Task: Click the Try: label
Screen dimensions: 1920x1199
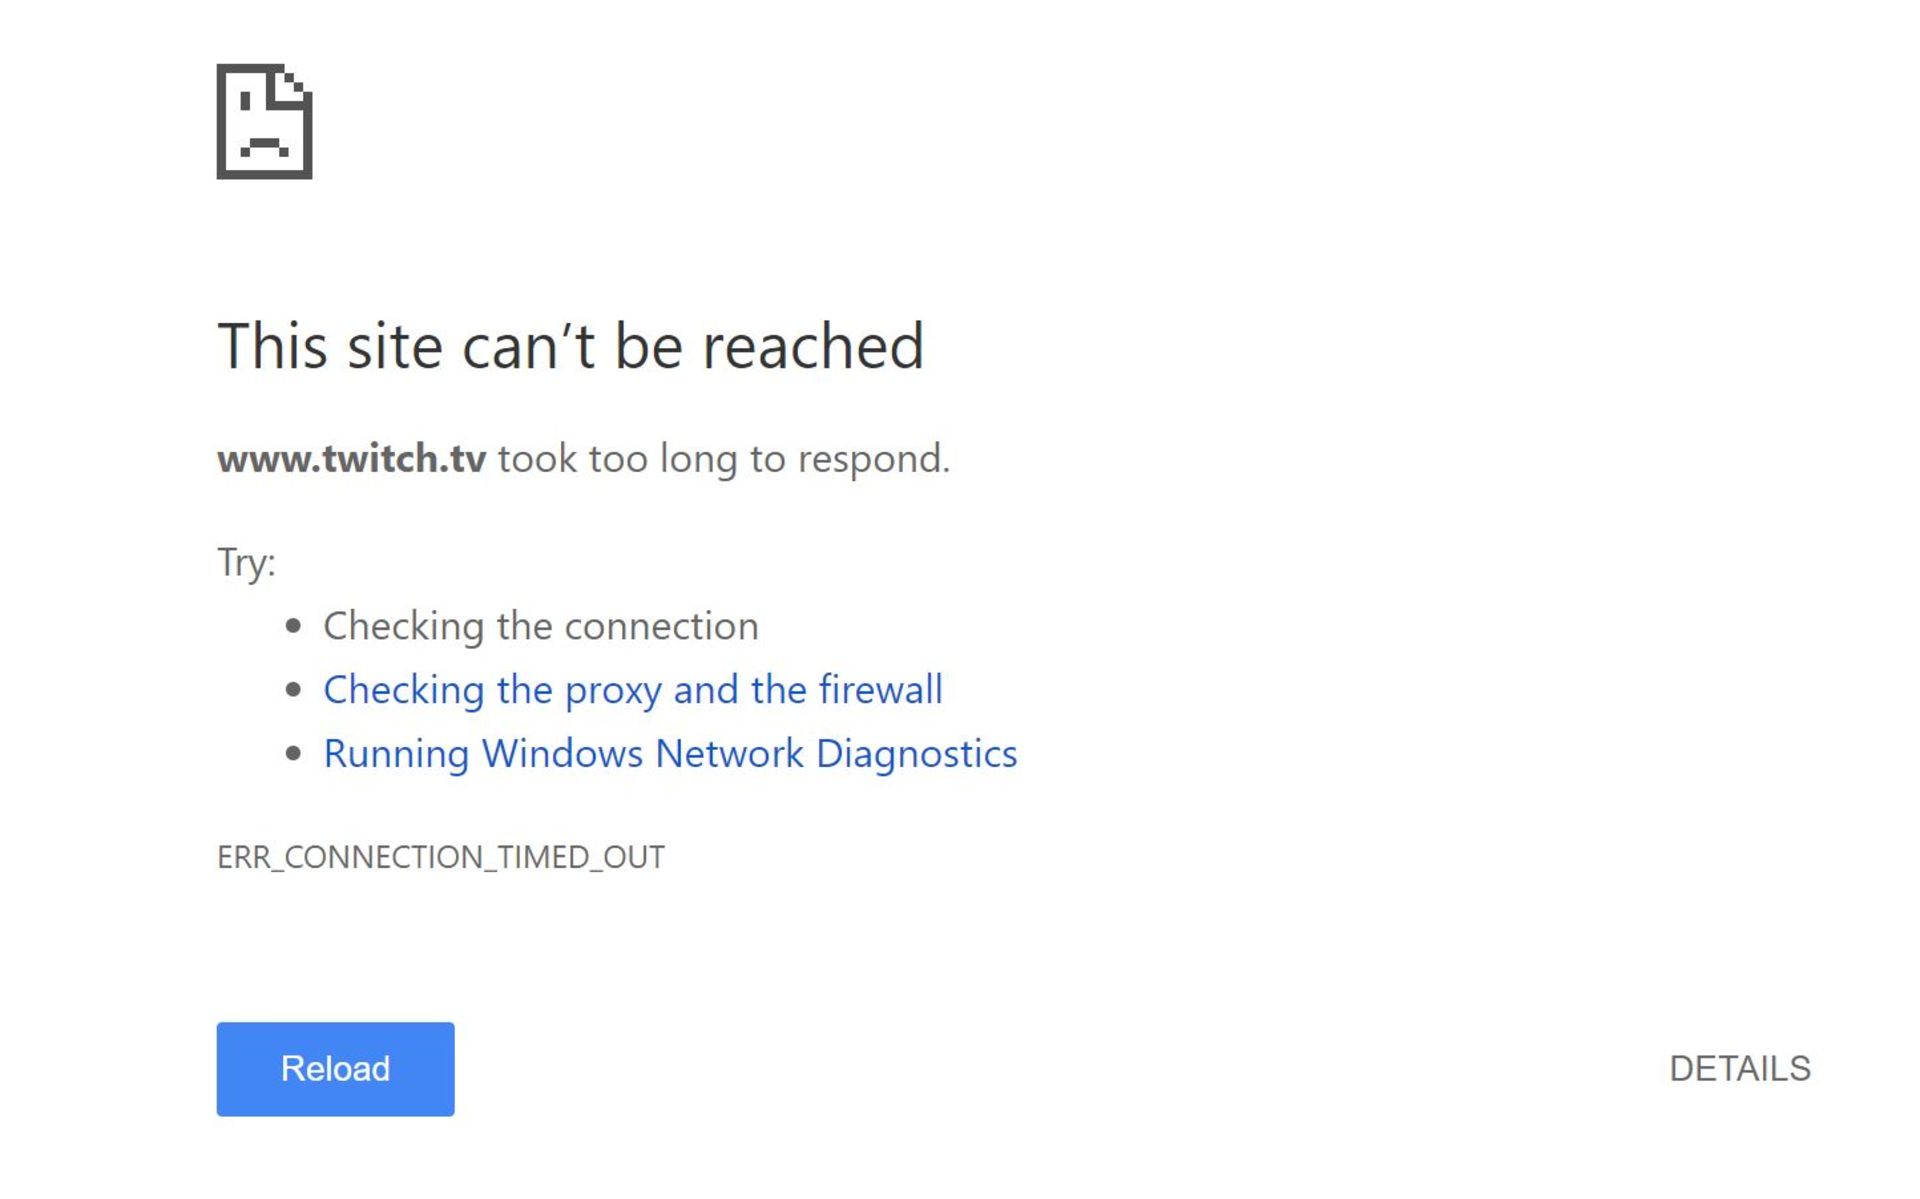Action: (x=246, y=562)
